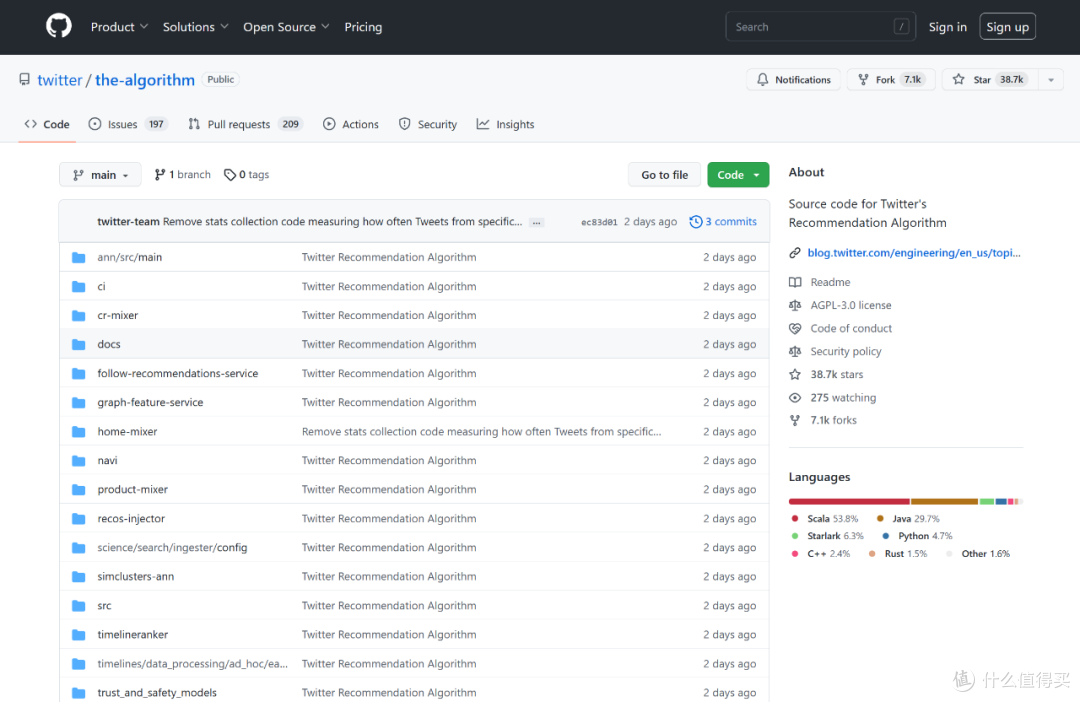Open the twitter owner link
The width and height of the screenshot is (1080, 702).
click(60, 80)
